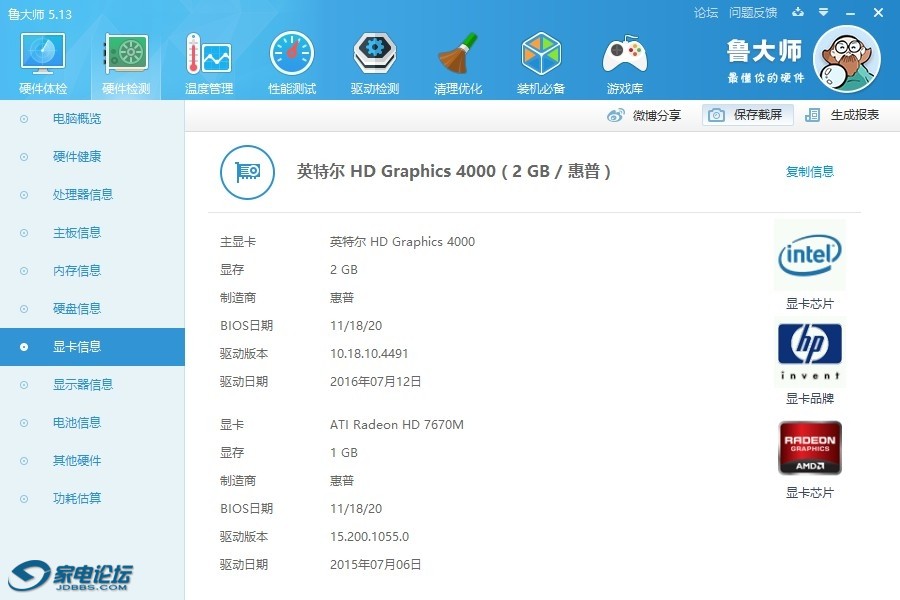Click the 1 GB video memory value
Image resolution: width=900 pixels, height=600 pixels.
tap(344, 453)
